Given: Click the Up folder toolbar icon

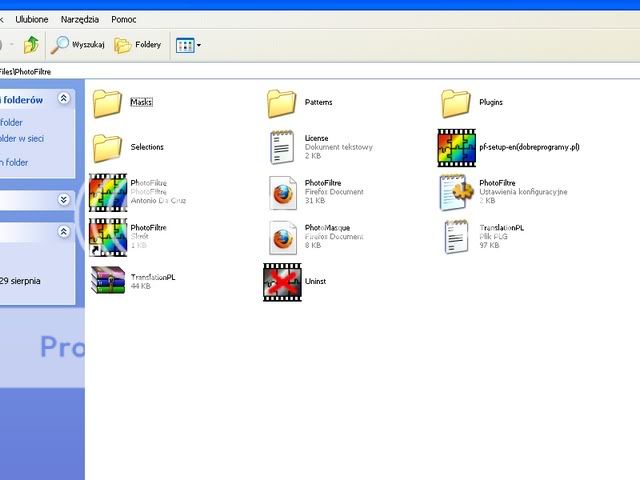Looking at the screenshot, I should [32, 45].
